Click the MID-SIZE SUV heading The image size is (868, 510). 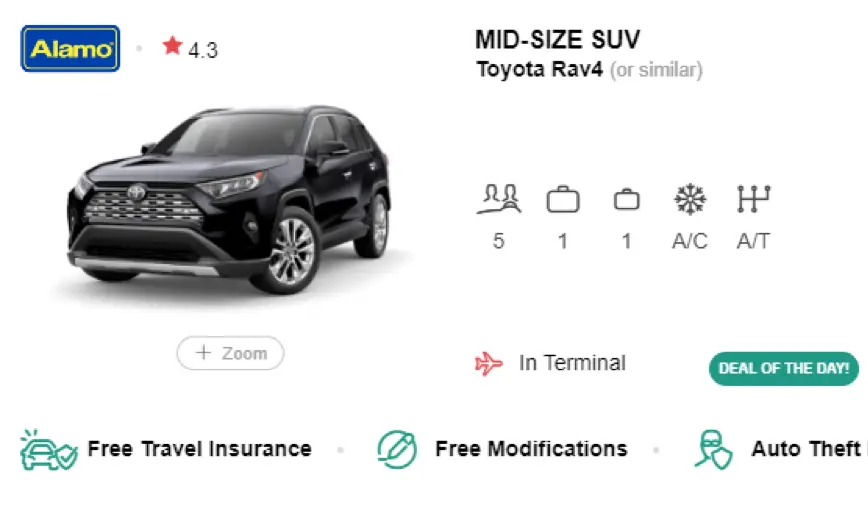point(557,39)
